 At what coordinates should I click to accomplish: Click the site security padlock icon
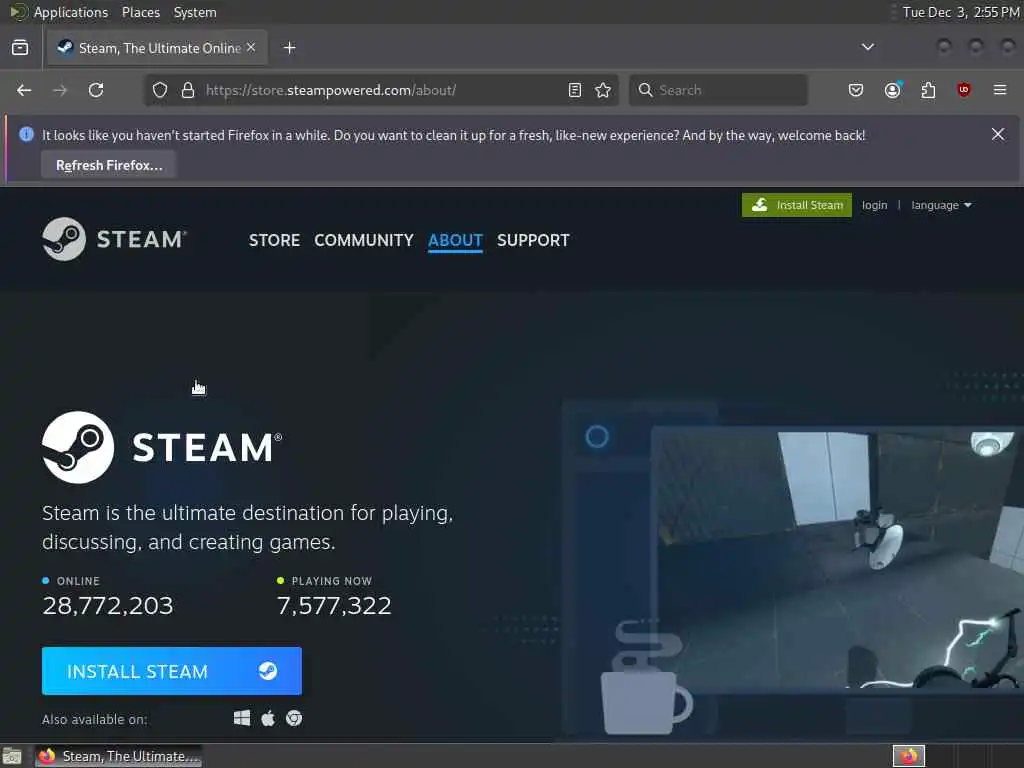point(188,90)
